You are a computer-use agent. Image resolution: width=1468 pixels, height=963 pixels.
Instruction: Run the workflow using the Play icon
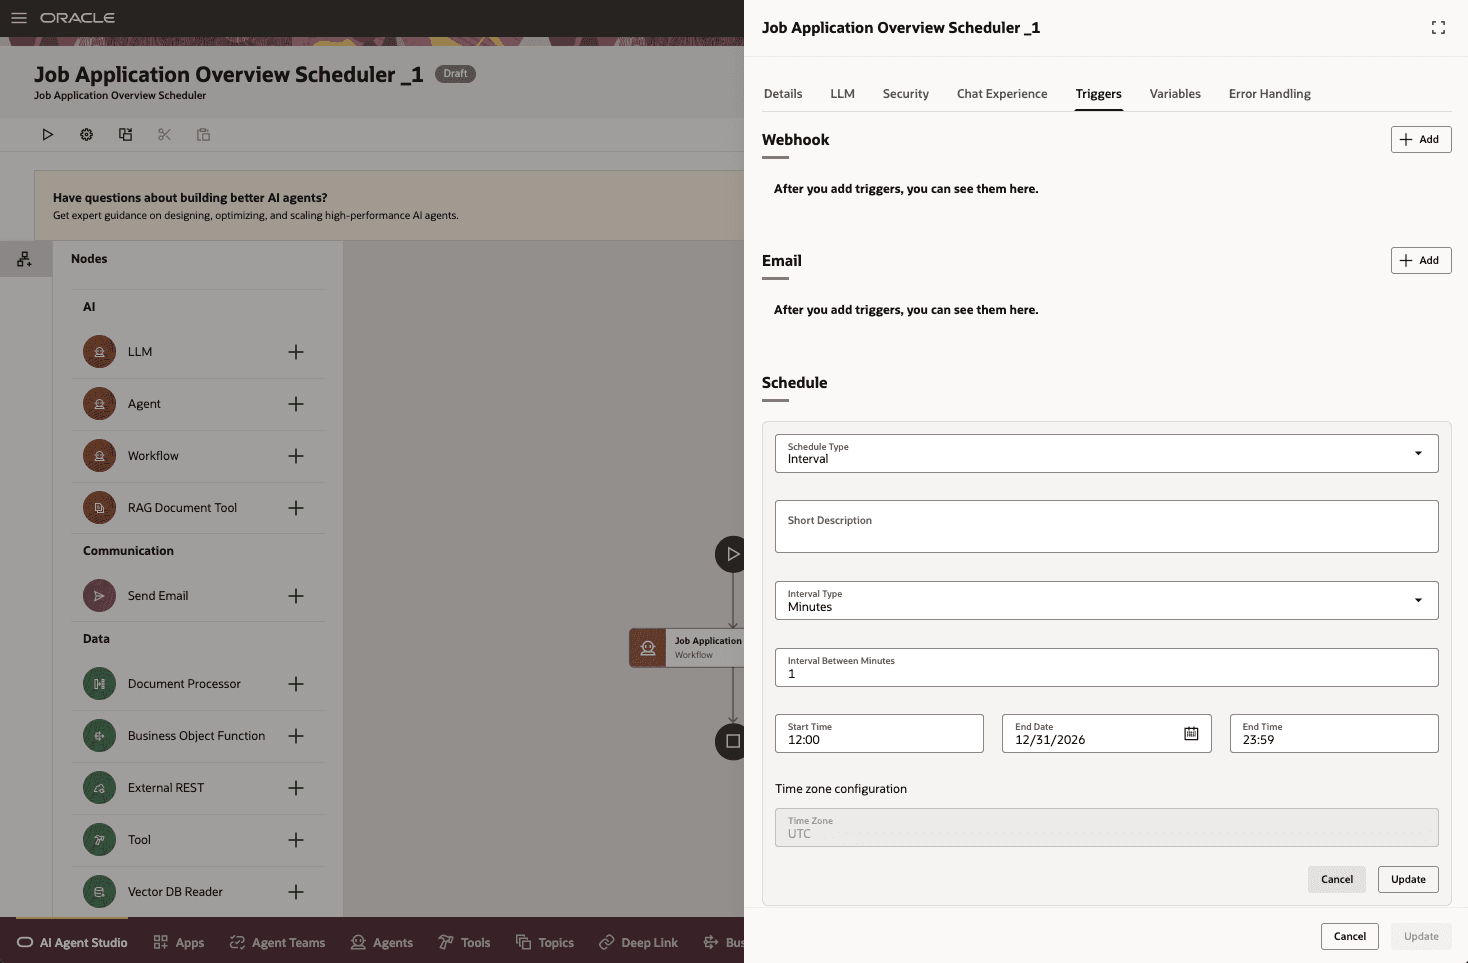[x=47, y=134]
